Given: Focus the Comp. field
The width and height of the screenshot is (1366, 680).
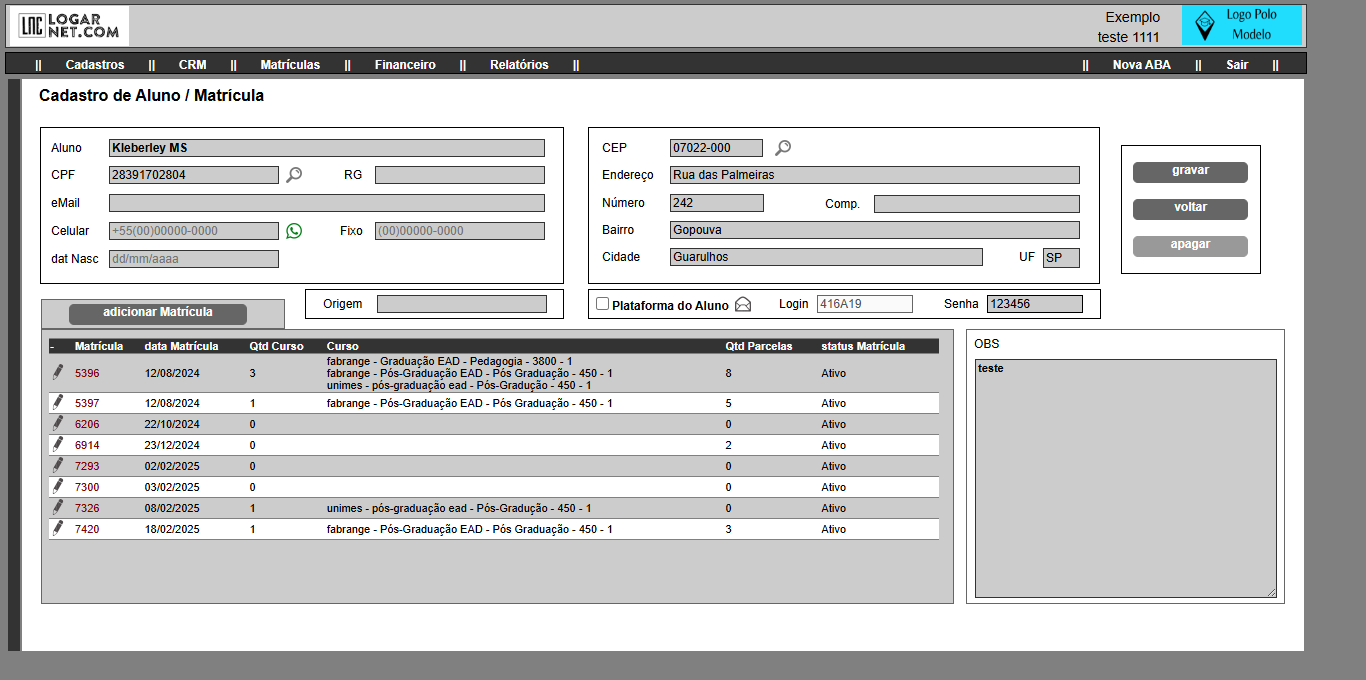Looking at the screenshot, I should point(977,204).
